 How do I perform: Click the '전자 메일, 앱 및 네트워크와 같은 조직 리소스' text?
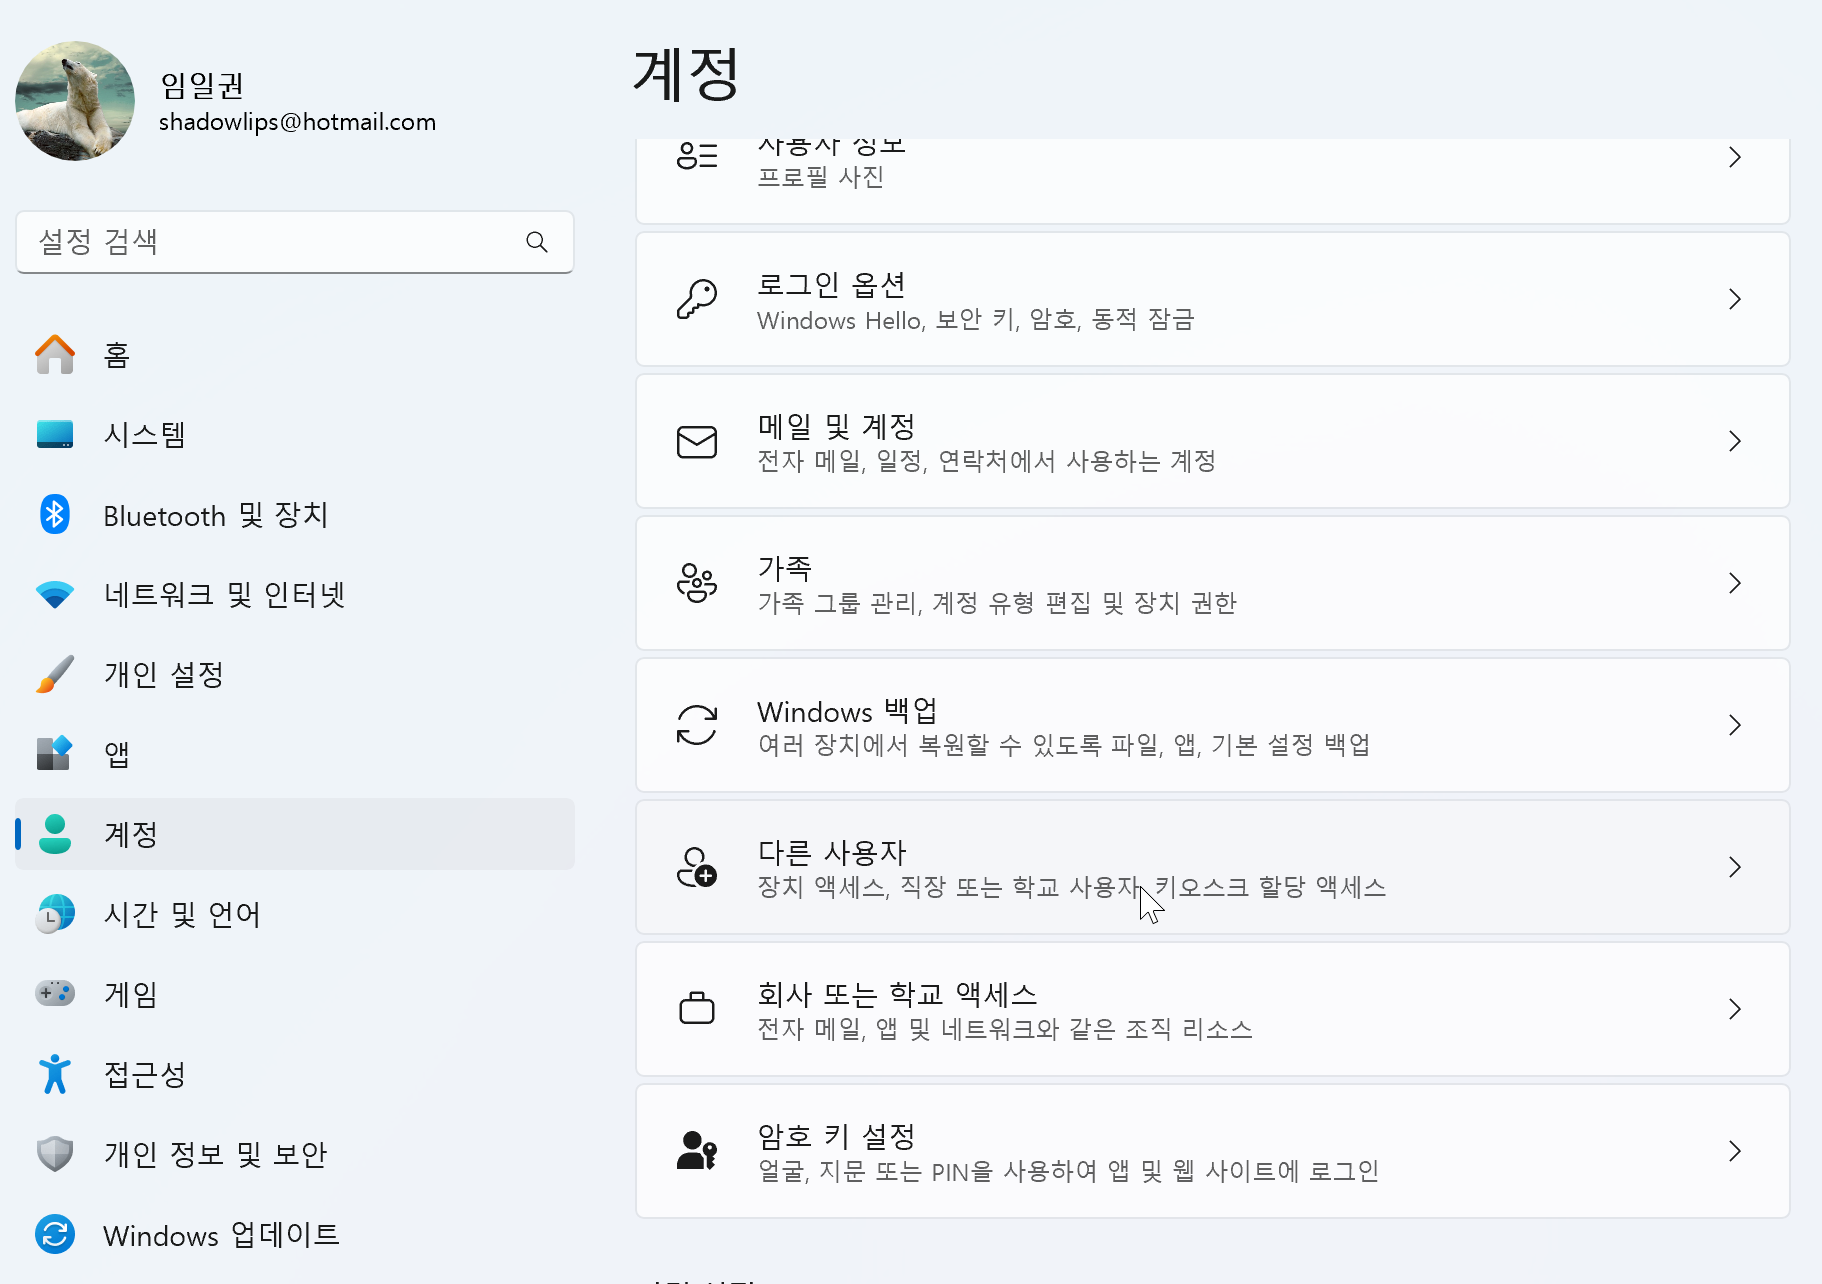(x=1005, y=1029)
